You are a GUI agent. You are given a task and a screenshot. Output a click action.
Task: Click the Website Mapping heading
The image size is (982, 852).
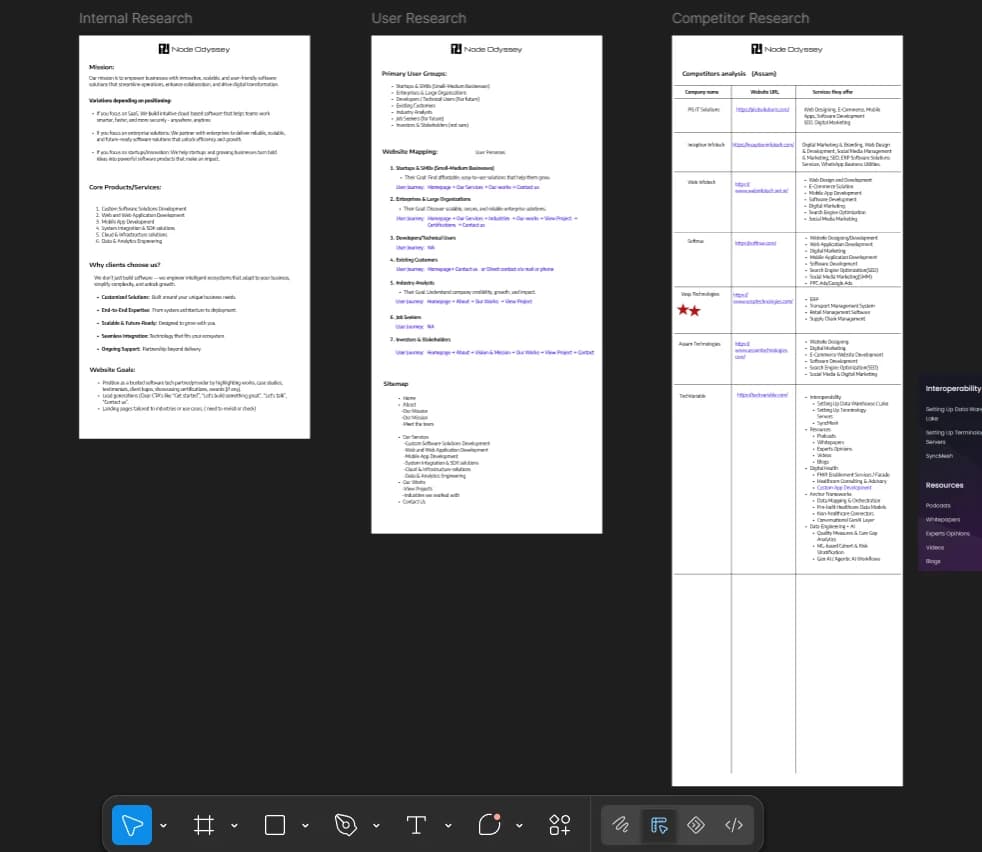click(410, 152)
